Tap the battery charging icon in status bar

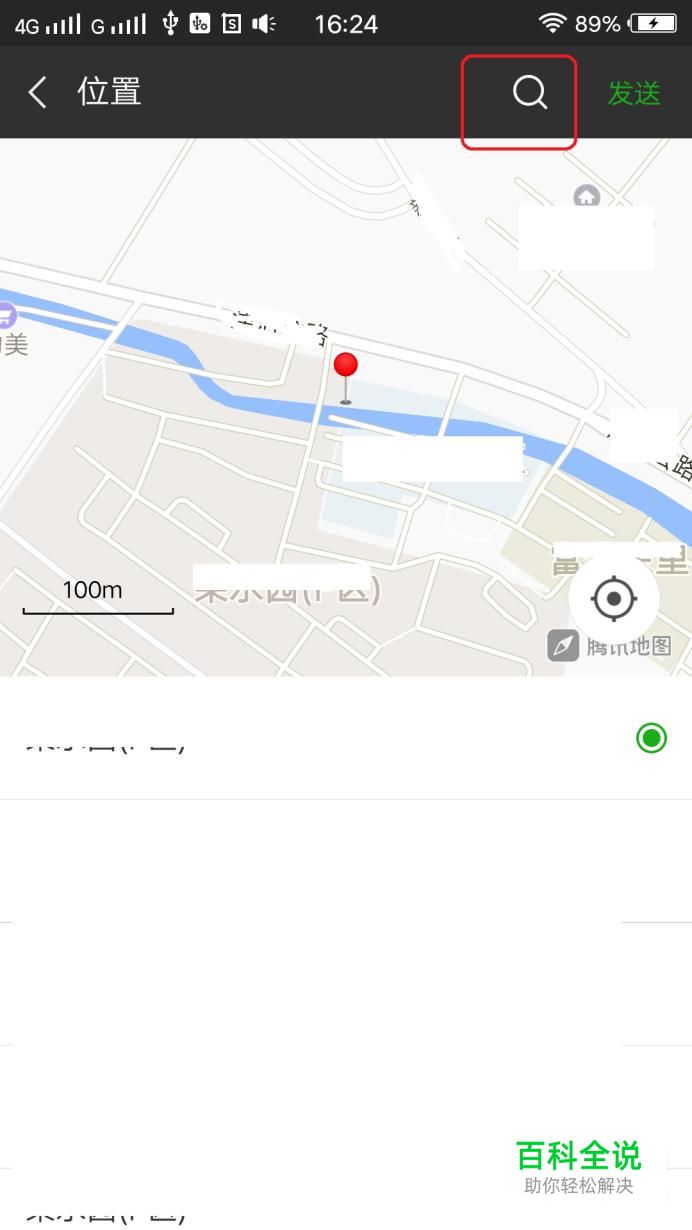[x=654, y=23]
